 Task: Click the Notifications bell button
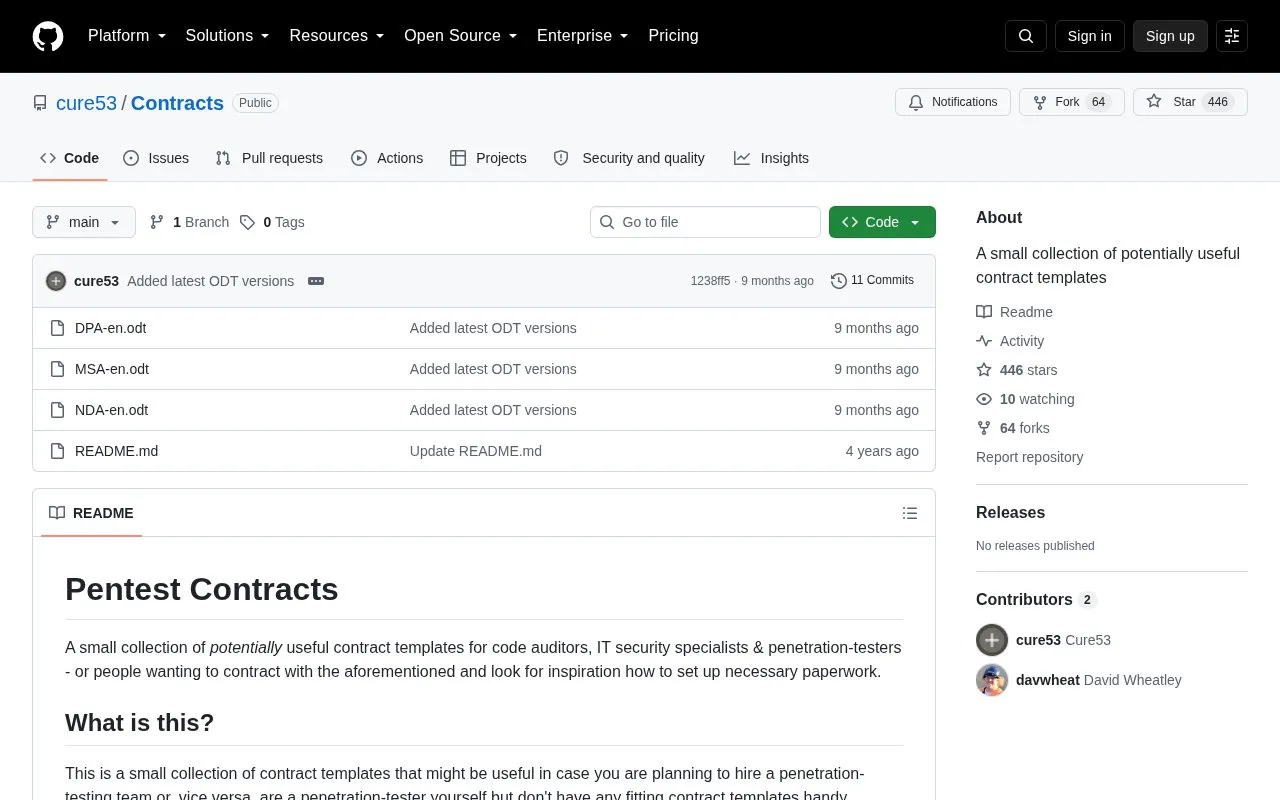[x=953, y=102]
